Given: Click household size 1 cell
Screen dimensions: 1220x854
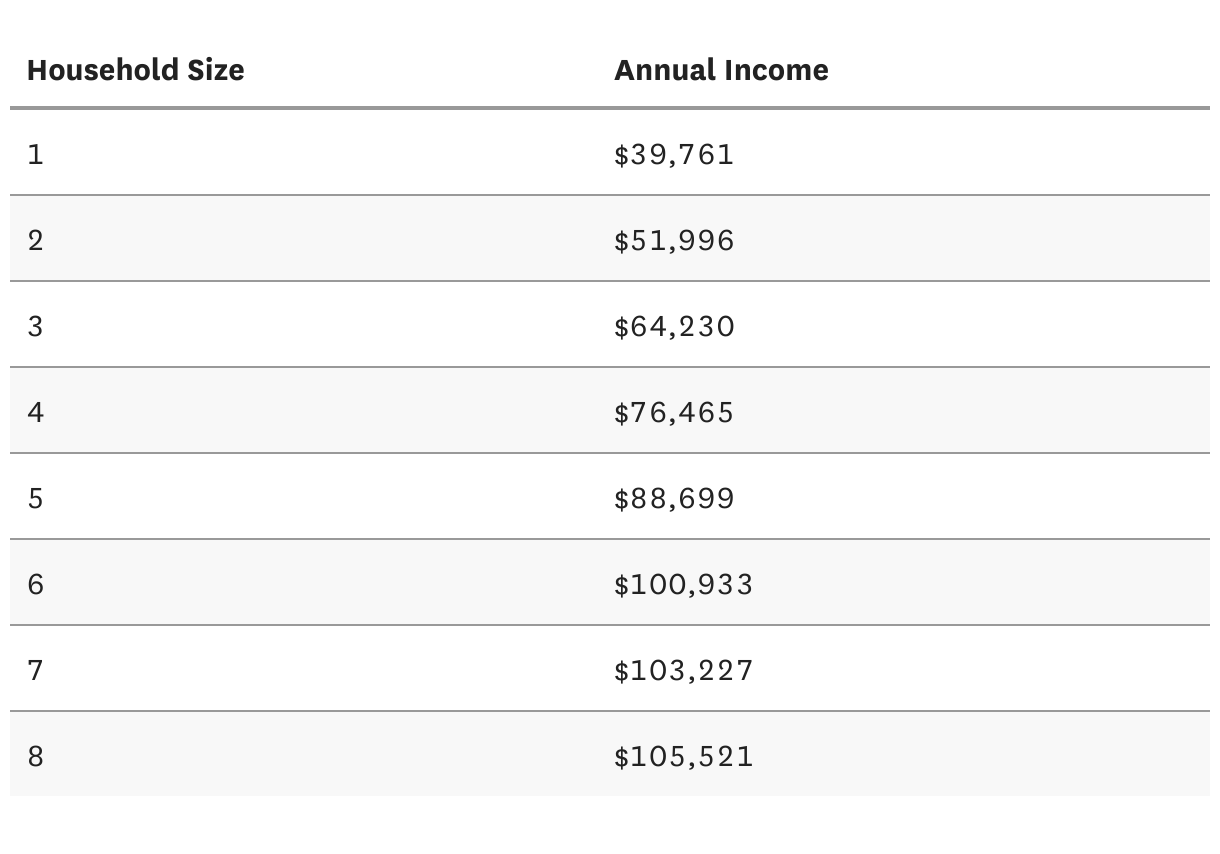Looking at the screenshot, I should coord(36,154).
